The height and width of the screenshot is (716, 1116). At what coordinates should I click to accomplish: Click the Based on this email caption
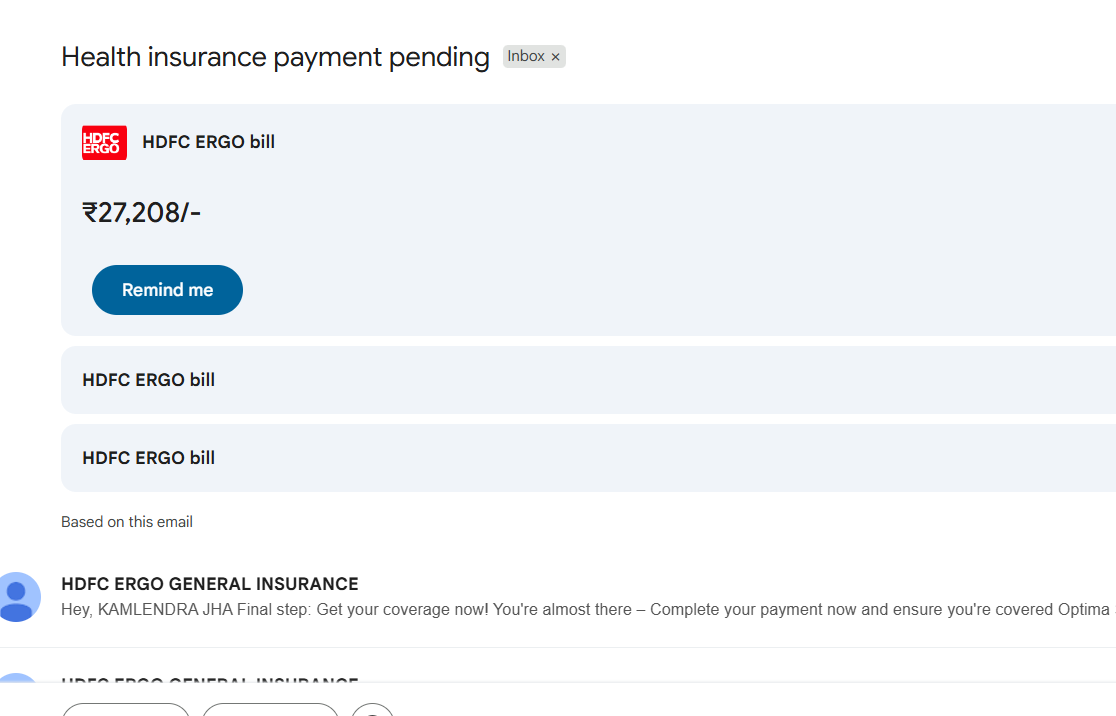(x=127, y=522)
